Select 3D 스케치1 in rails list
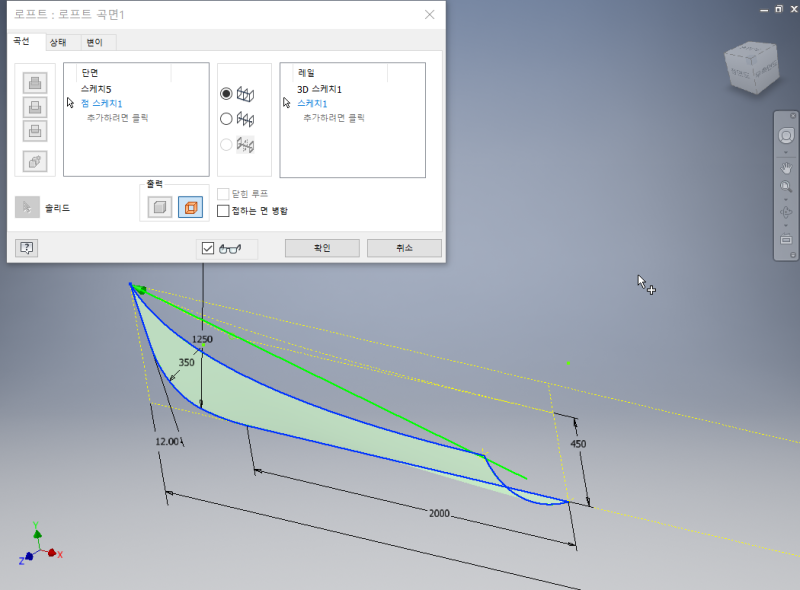 pos(319,89)
